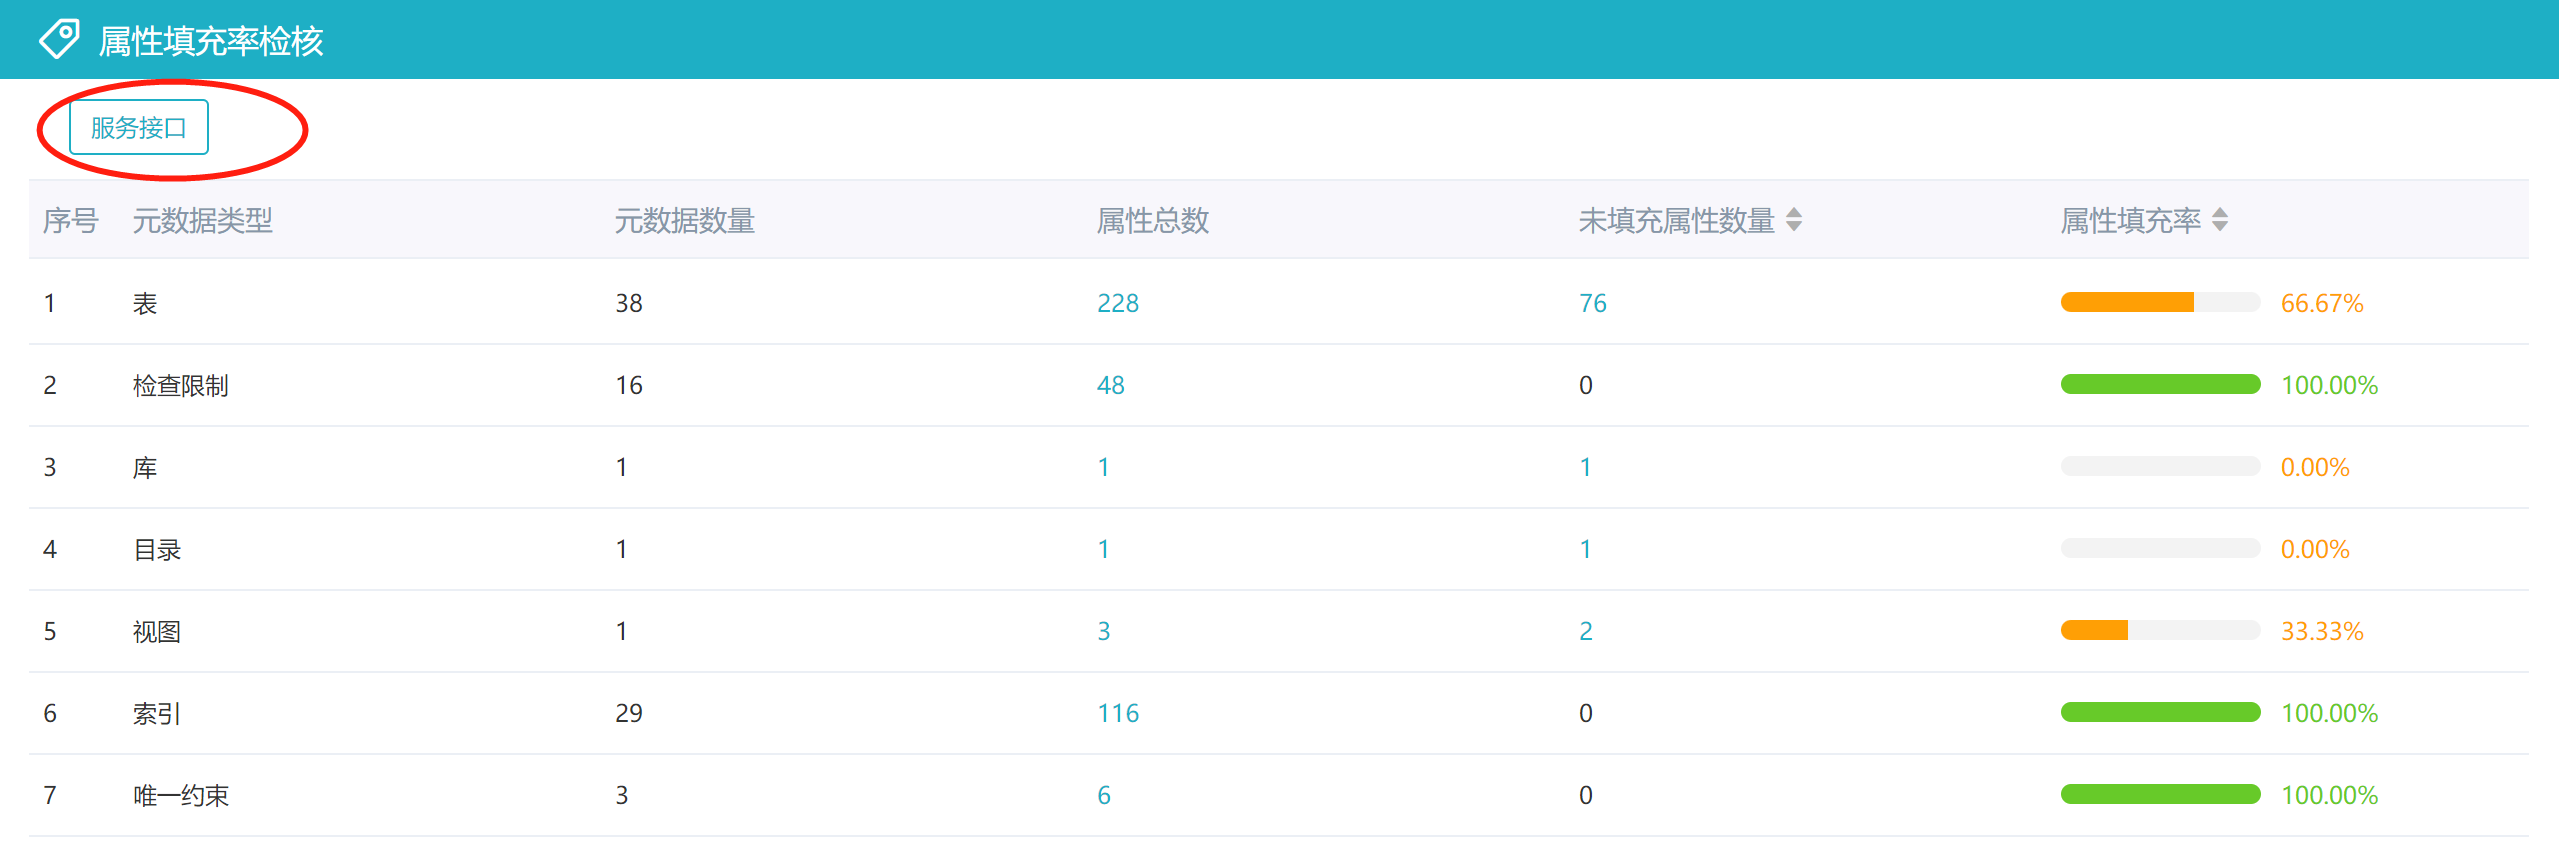Viewport: 2559px width, 854px height.
Task: Open 属性总数 link 6 for 唯一约束
Action: (x=1104, y=795)
